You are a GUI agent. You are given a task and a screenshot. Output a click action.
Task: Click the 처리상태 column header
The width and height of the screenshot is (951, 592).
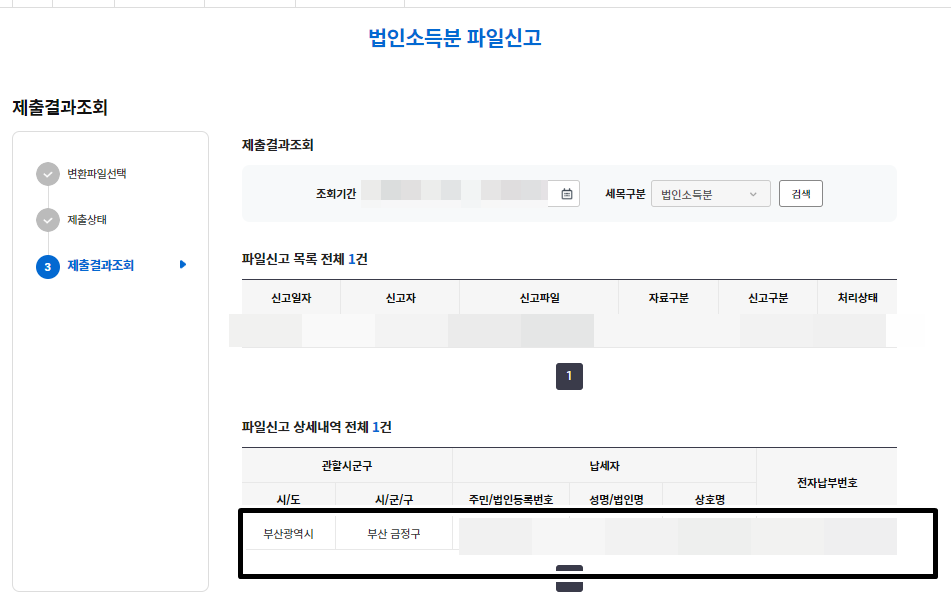[x=857, y=297]
